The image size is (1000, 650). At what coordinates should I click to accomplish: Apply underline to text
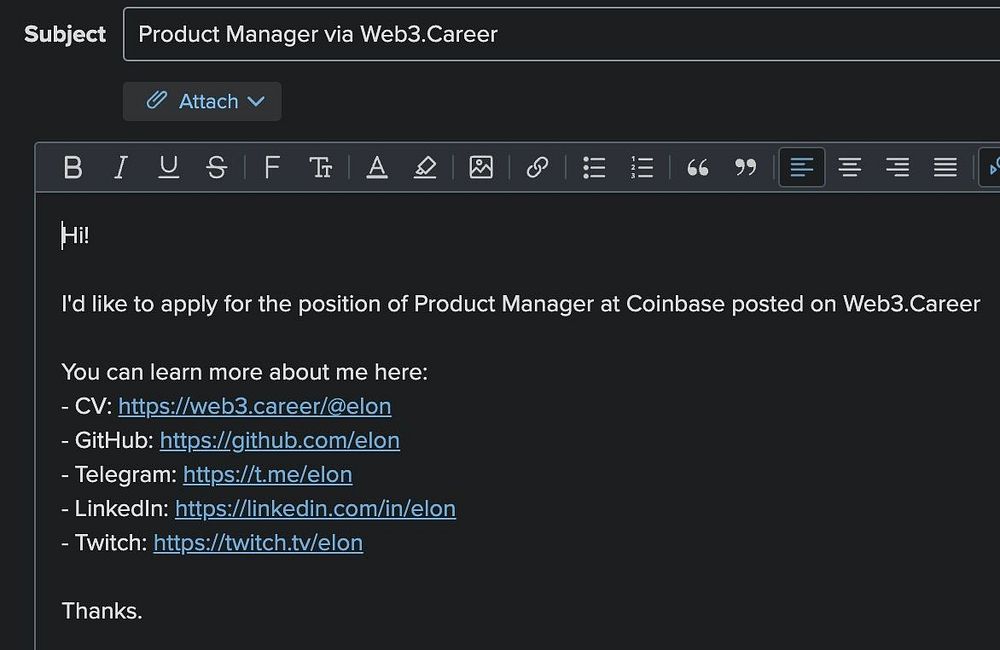point(169,167)
